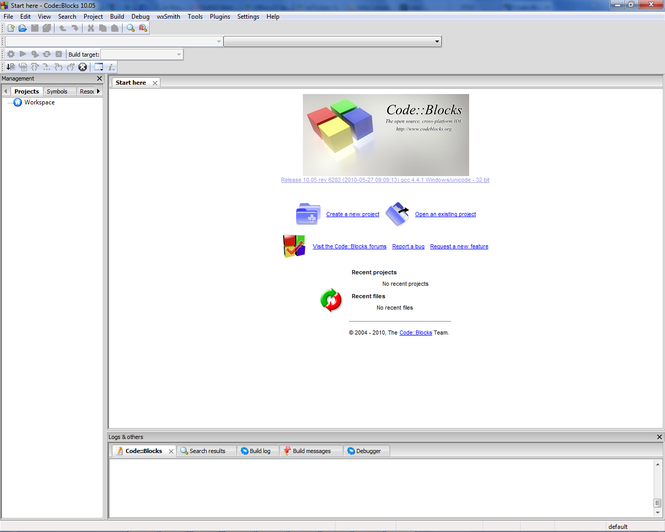The width and height of the screenshot is (665, 532).
Task: Click the Next line debugger icon
Action: pyautogui.click(x=35, y=67)
